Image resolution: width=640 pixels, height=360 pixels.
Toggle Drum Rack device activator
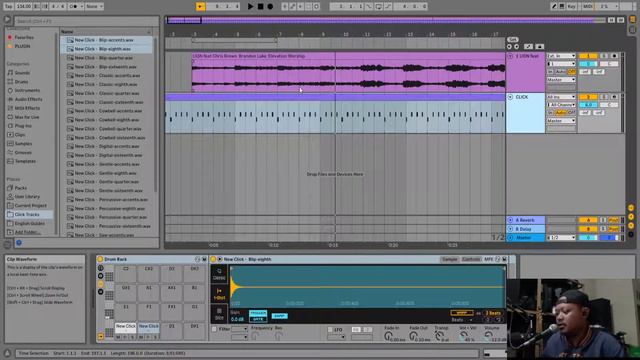tap(100, 259)
